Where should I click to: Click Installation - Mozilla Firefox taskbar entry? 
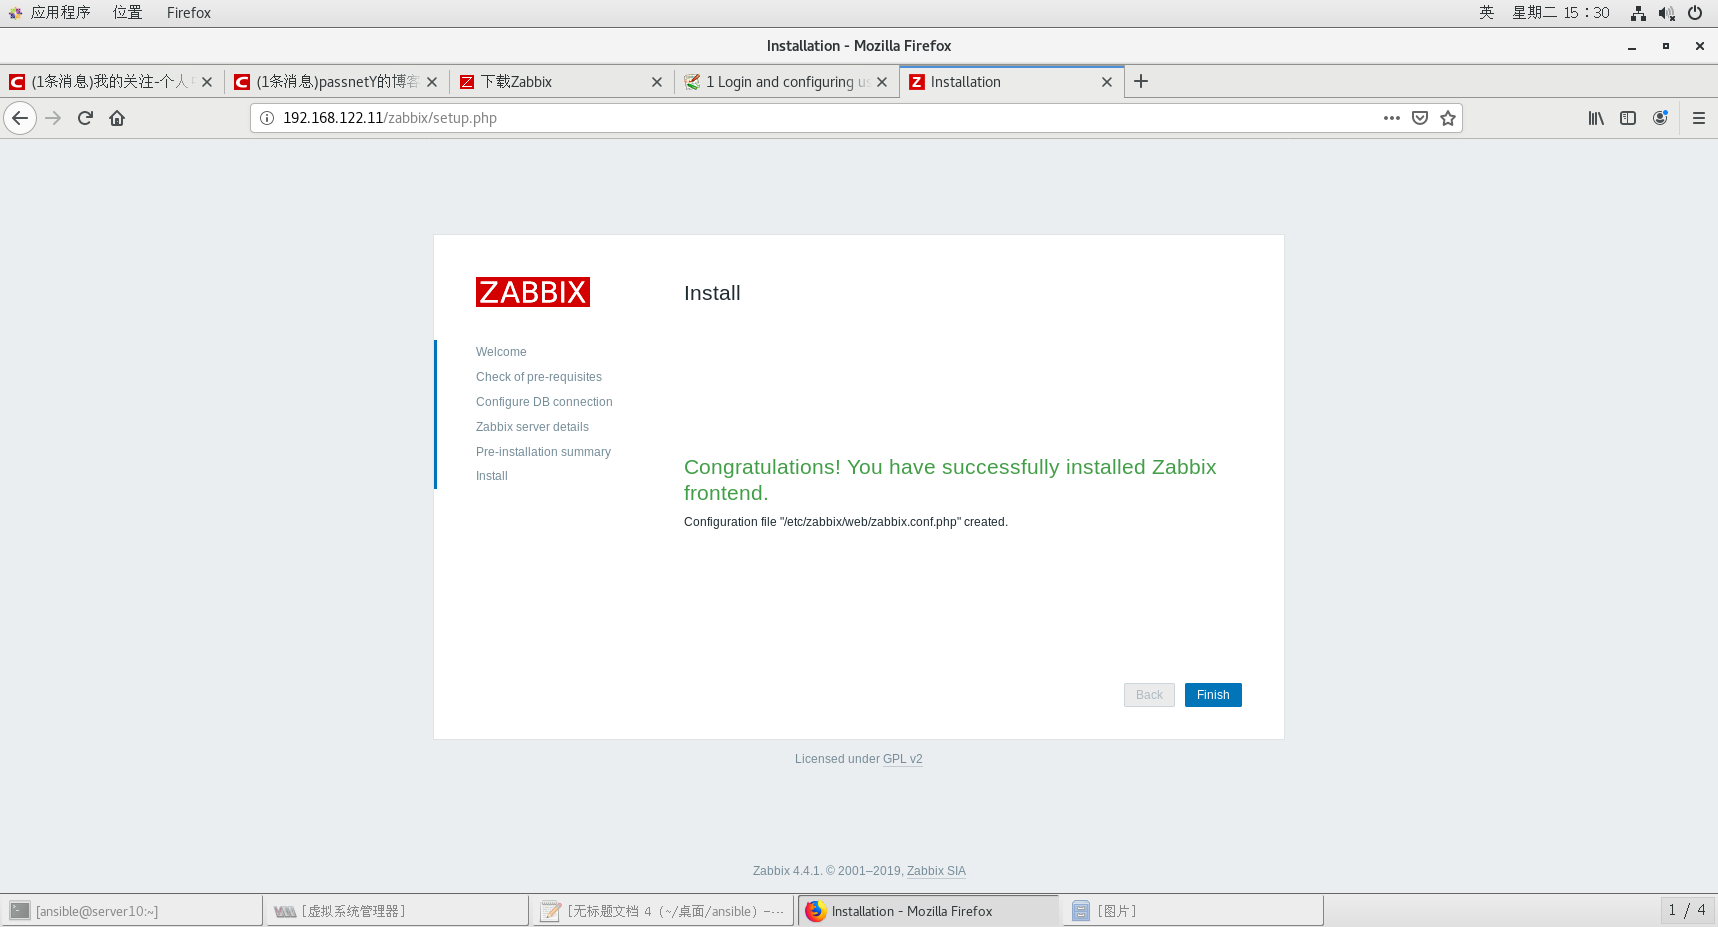pyautogui.click(x=928, y=911)
